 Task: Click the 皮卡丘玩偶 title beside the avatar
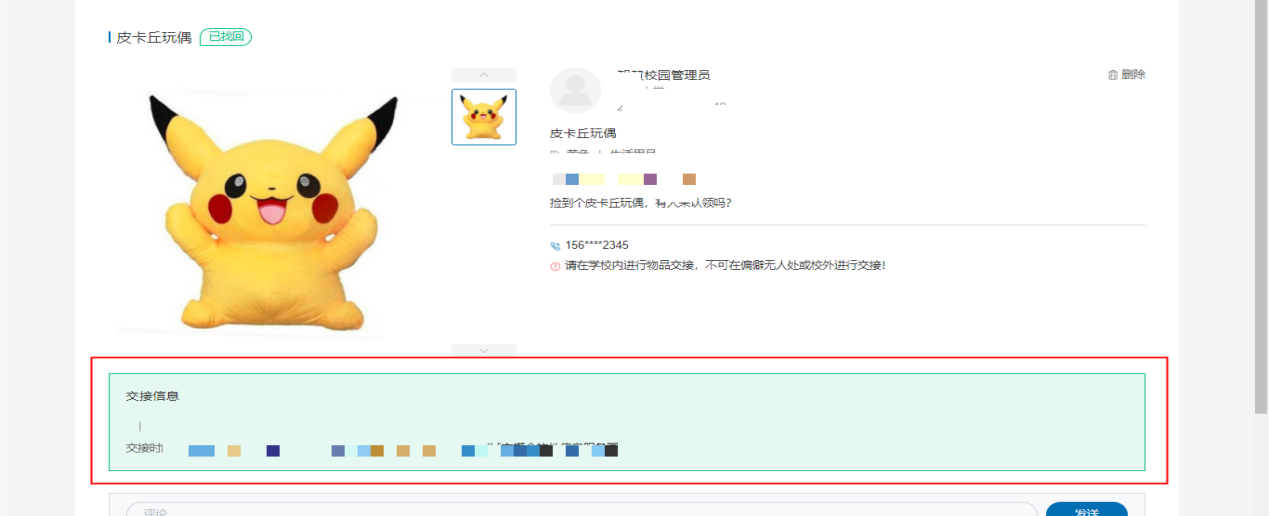tap(583, 133)
